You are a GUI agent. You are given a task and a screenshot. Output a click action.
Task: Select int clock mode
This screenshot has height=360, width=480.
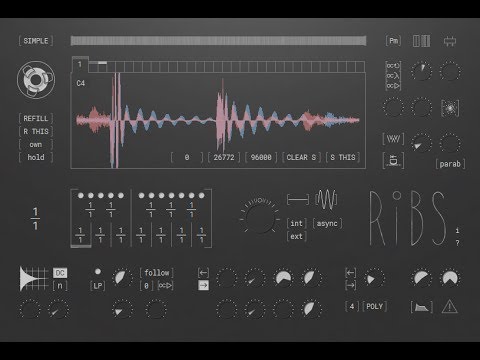click(x=296, y=223)
